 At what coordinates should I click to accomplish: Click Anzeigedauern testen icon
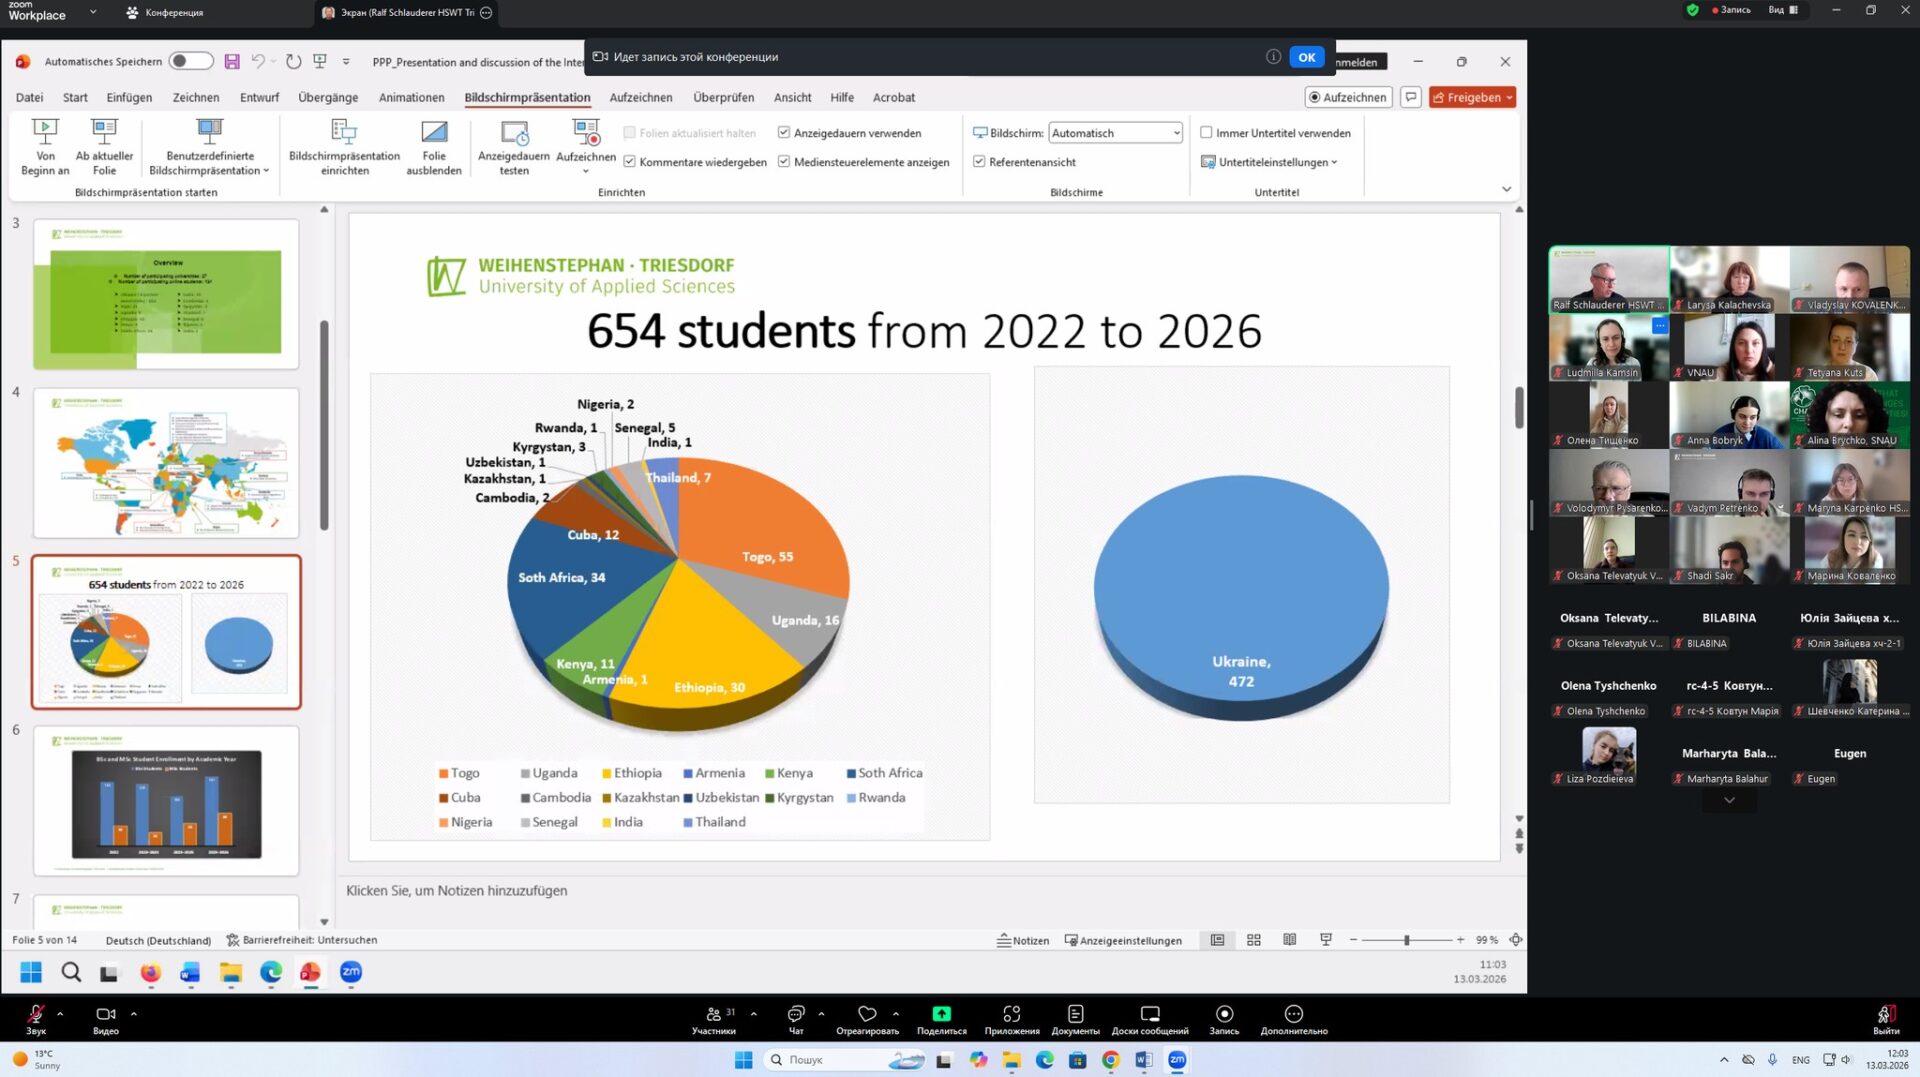pyautogui.click(x=514, y=133)
